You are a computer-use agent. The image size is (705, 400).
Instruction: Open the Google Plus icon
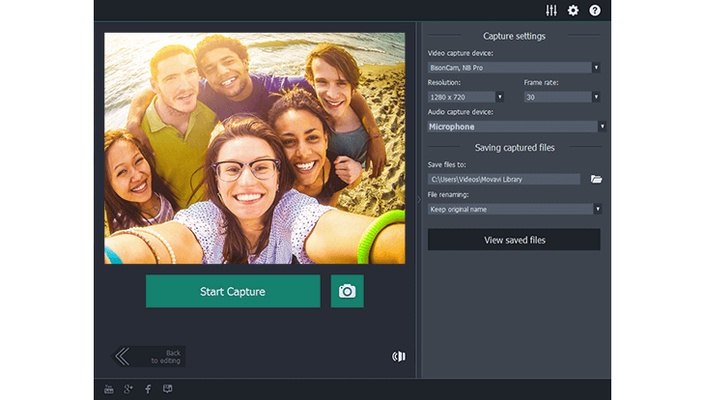coord(128,389)
